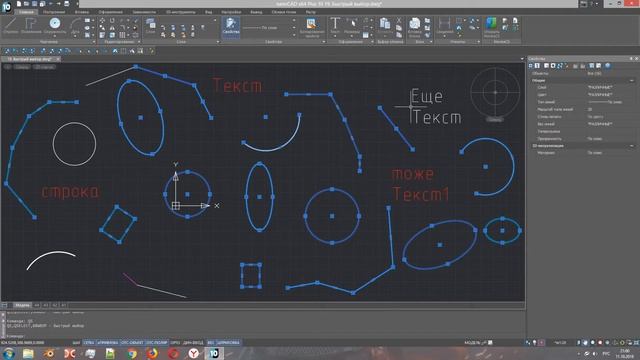Switch to the Вставка ribbon tab

(82, 12)
